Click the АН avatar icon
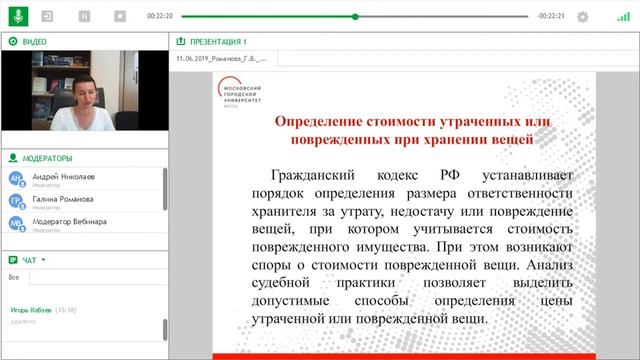 coord(16,178)
